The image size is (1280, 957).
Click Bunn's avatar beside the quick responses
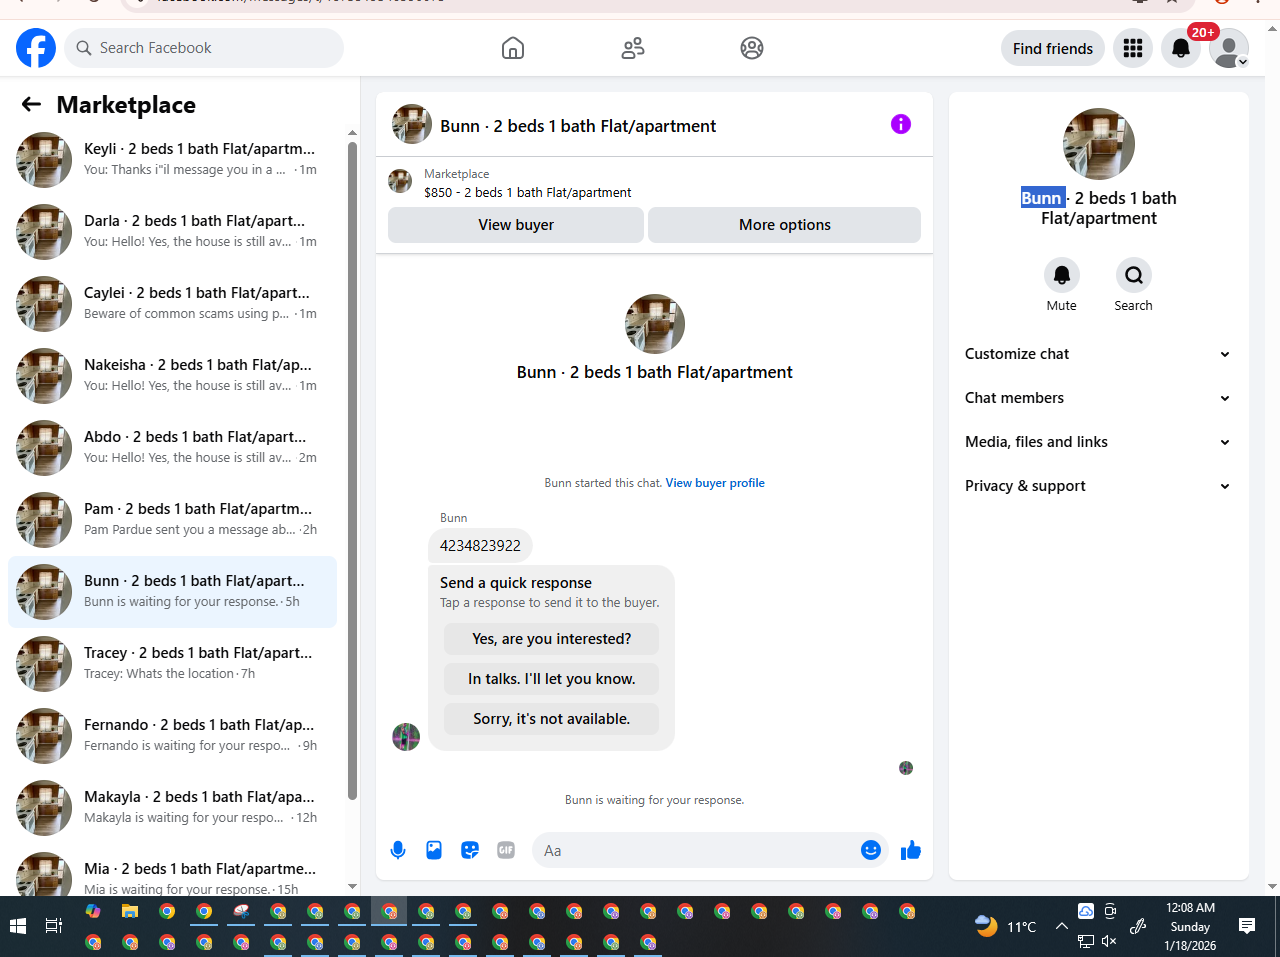click(x=406, y=737)
